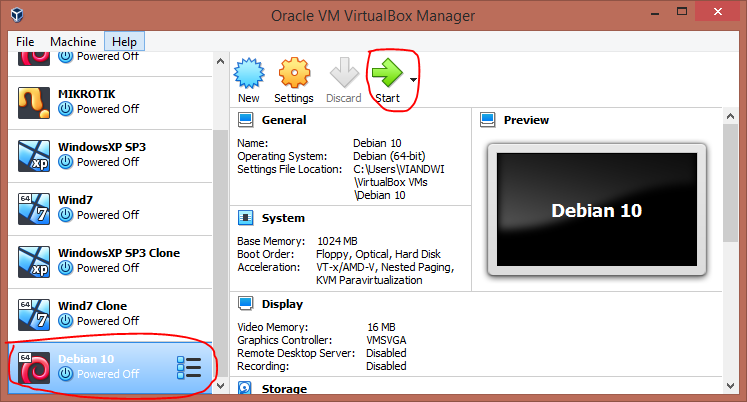Open the Start button dropdown arrow
Screen dimensions: 747x402
413,80
